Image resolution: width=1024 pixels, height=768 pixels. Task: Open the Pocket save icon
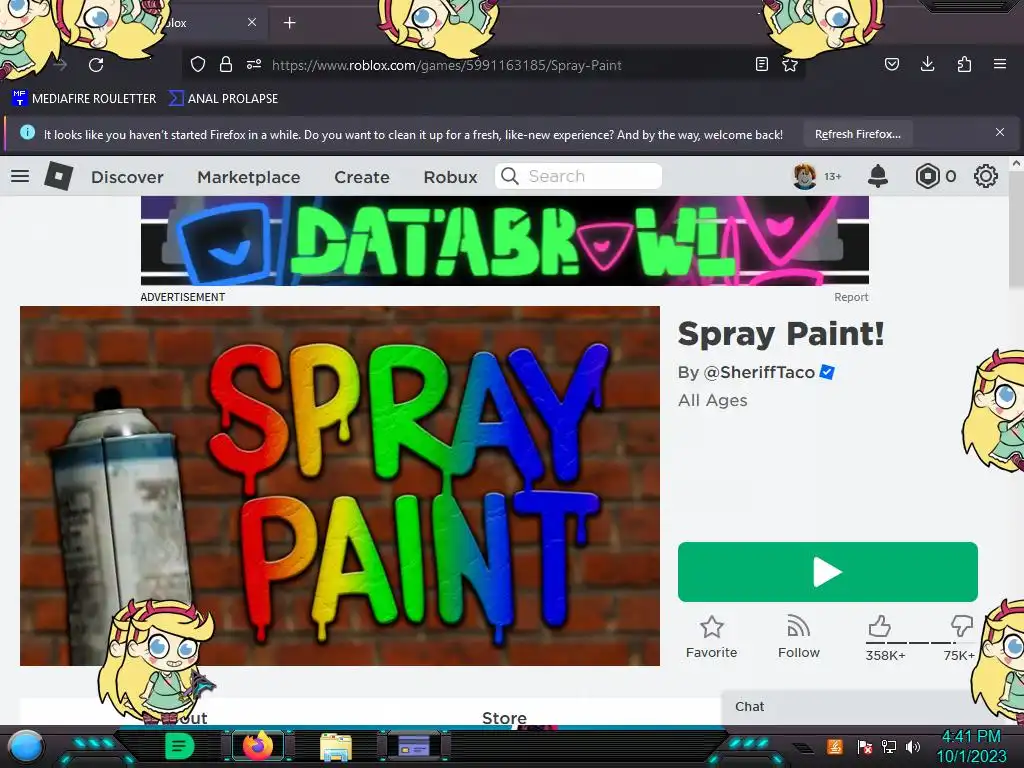tap(891, 64)
